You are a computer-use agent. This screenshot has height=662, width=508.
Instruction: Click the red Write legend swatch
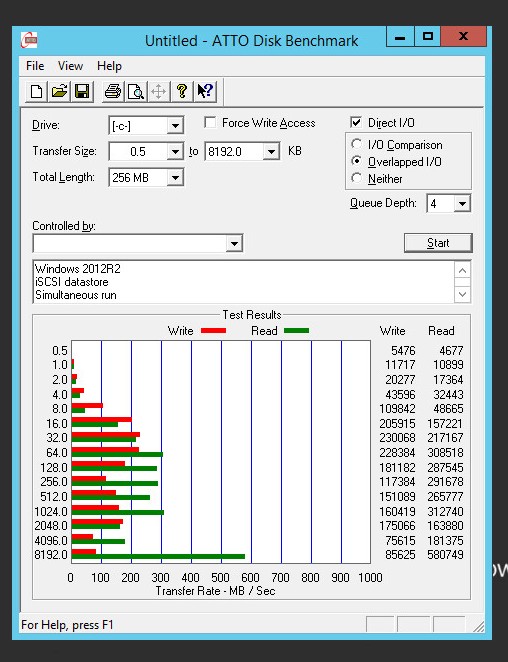[x=213, y=331]
